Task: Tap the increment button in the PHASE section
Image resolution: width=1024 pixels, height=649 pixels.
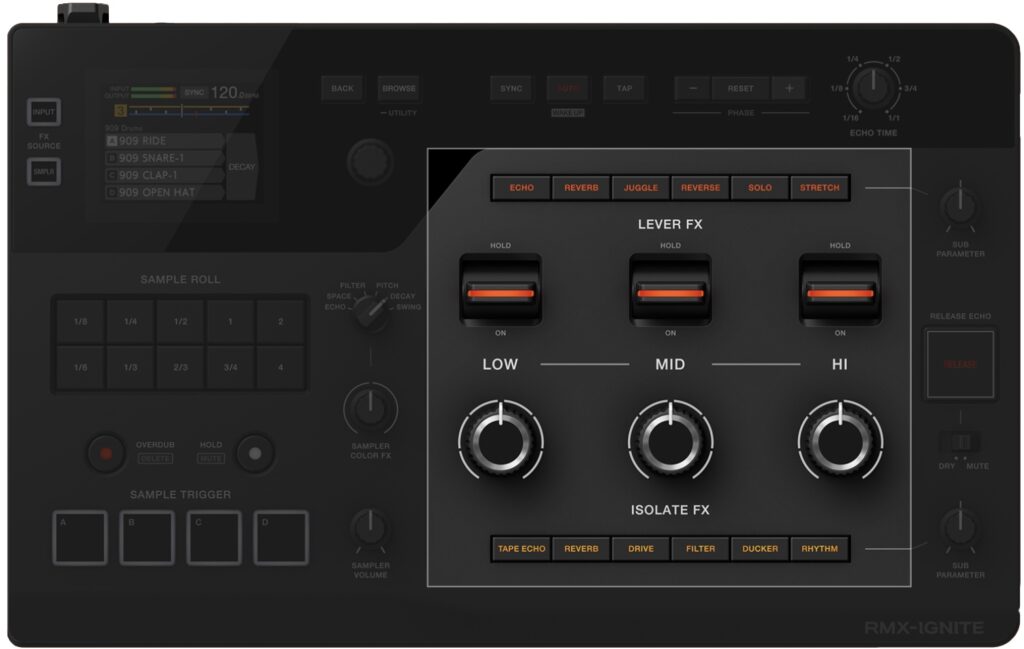Action: coord(789,88)
